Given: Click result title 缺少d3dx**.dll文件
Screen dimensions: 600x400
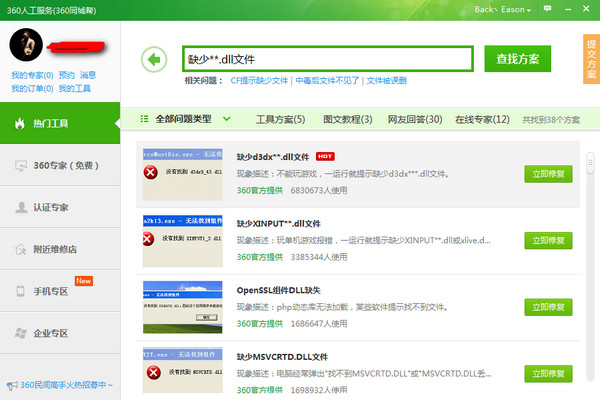Looking at the screenshot, I should [x=273, y=157].
